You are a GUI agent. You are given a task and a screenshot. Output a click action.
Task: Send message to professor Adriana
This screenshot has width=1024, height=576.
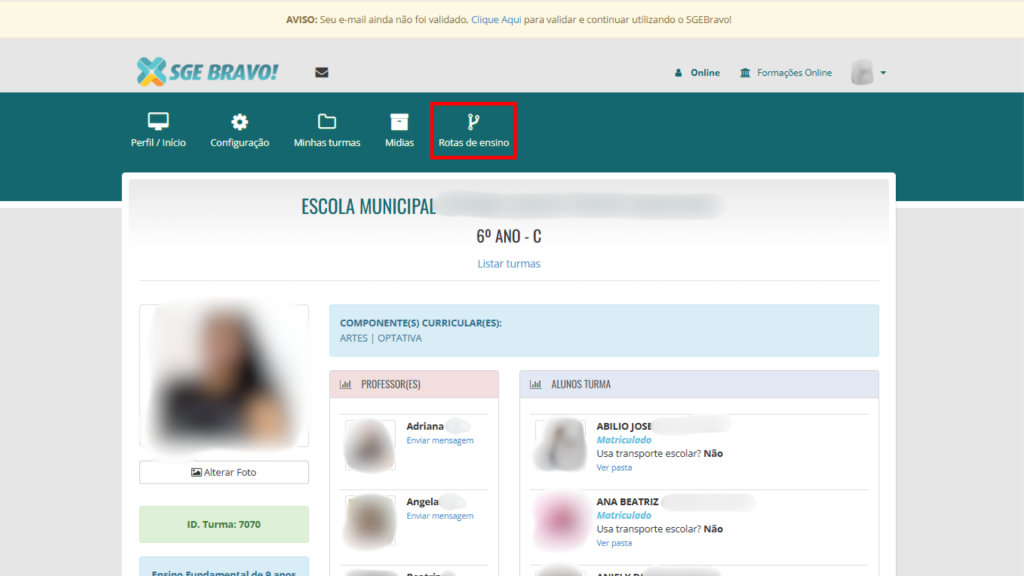(x=439, y=441)
